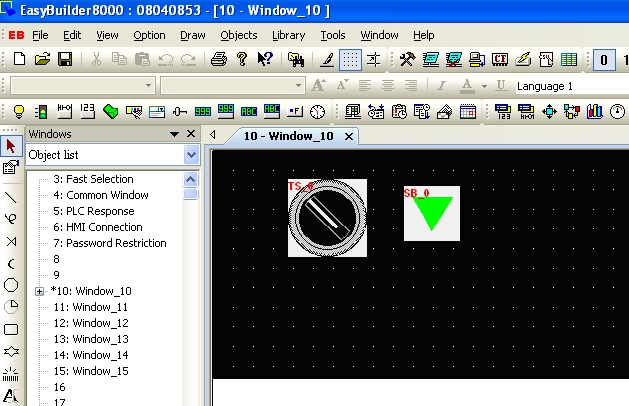The image size is (629, 406).
Task: Open System Parameter Settings hammer icon
Action: [x=407, y=60]
